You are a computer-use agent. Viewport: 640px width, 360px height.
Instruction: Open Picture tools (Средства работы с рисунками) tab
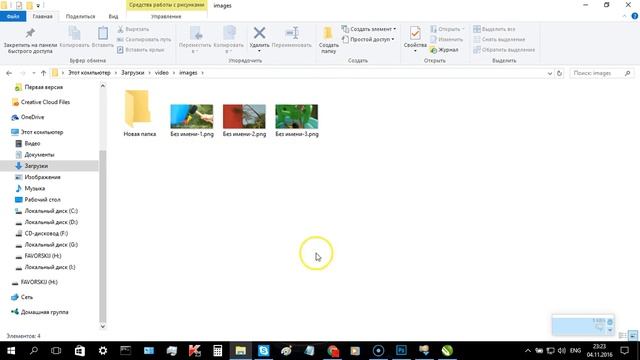click(x=167, y=5)
